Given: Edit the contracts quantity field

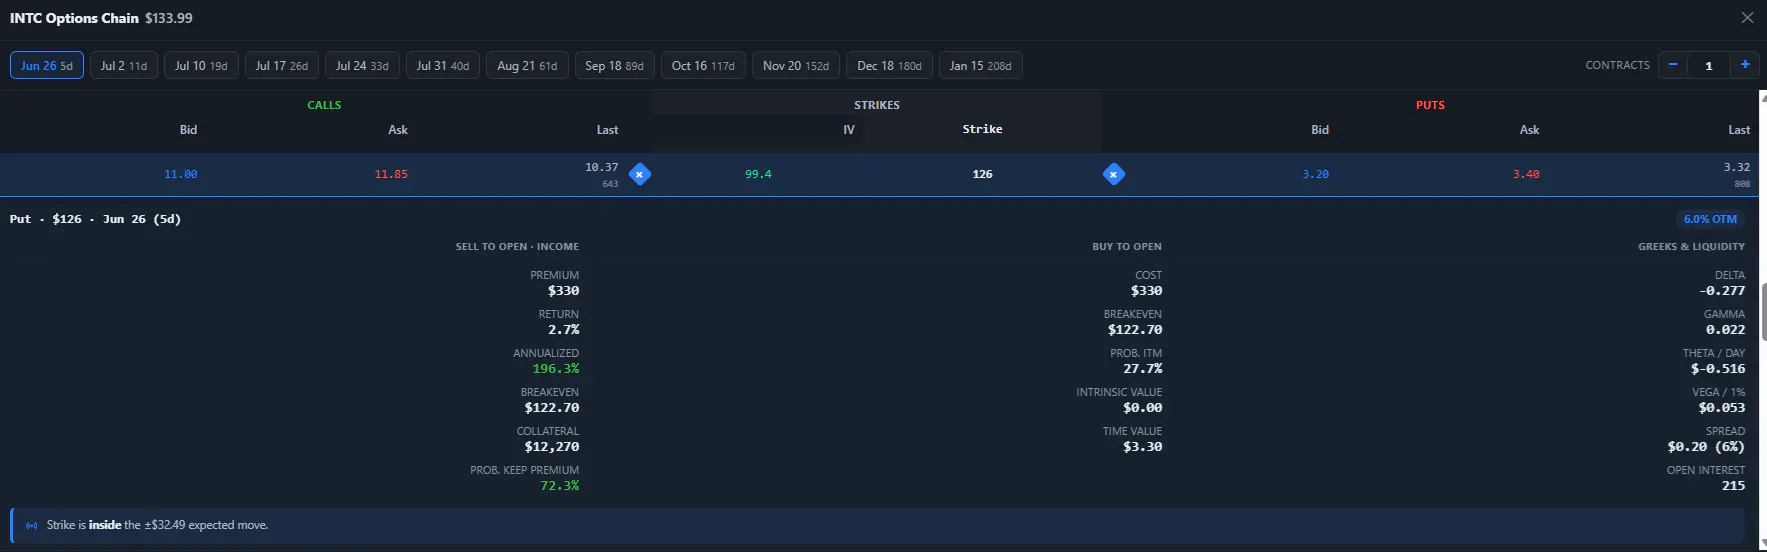Looking at the screenshot, I should [1709, 65].
